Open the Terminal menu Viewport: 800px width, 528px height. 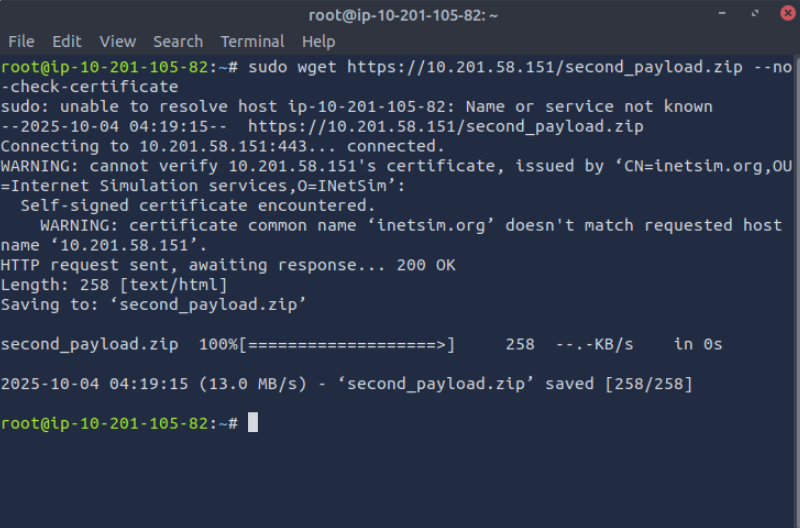(x=252, y=41)
